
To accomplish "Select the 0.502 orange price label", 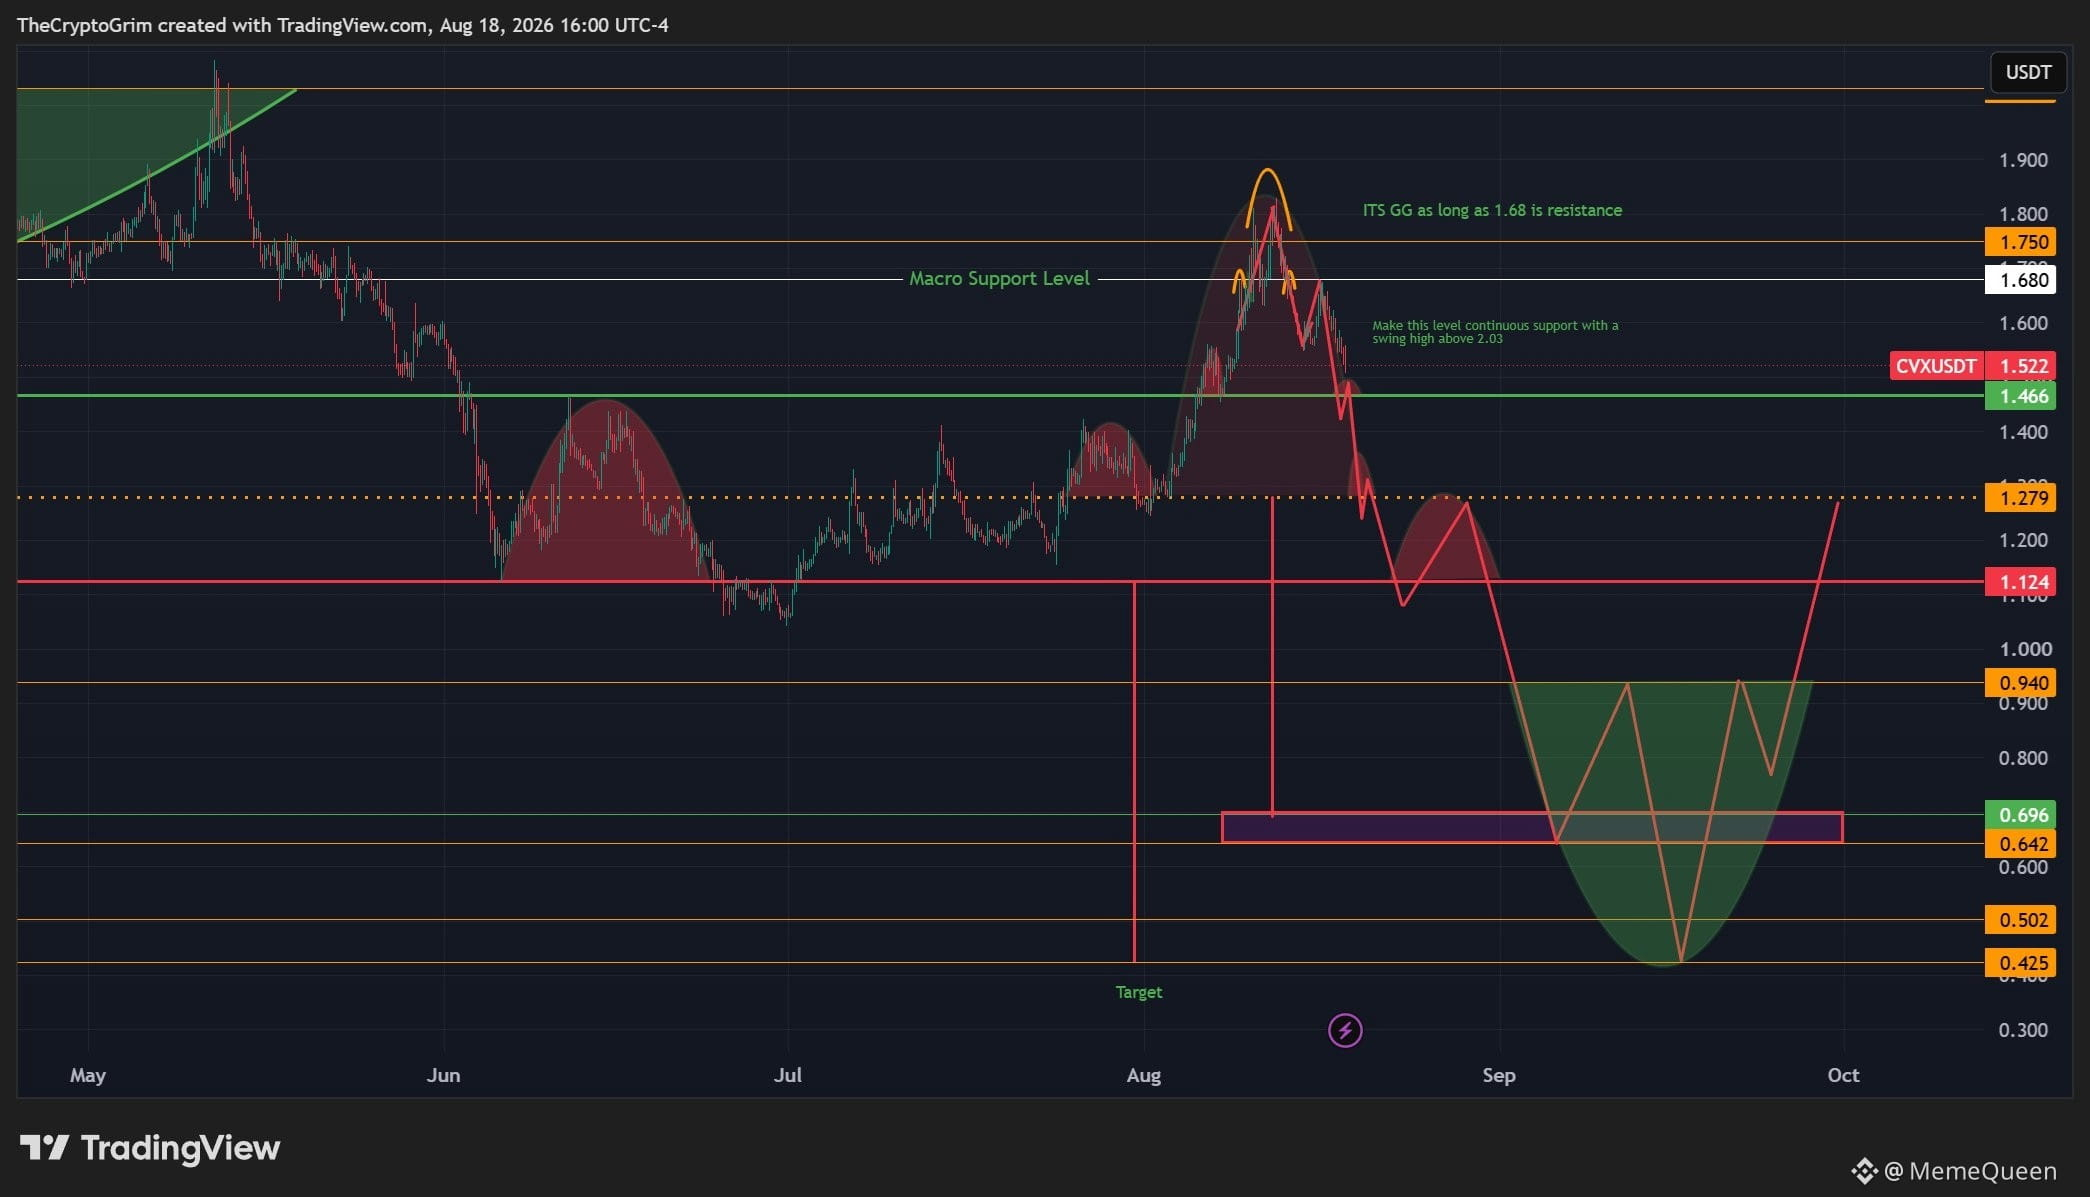I will point(2021,920).
